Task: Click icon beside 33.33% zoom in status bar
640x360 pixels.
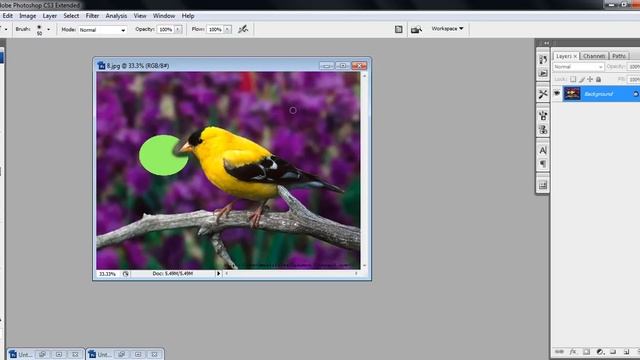Action: click(x=126, y=274)
